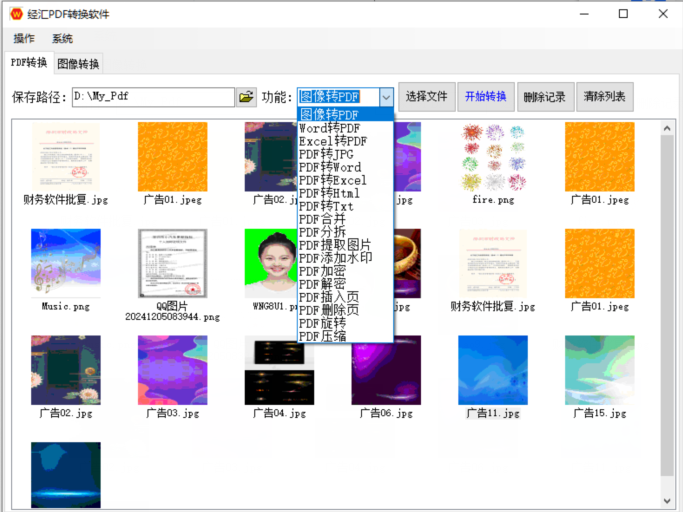Click the scrollbar down arrow in file list
Image resolution: width=683 pixels, height=512 pixels.
click(667, 500)
